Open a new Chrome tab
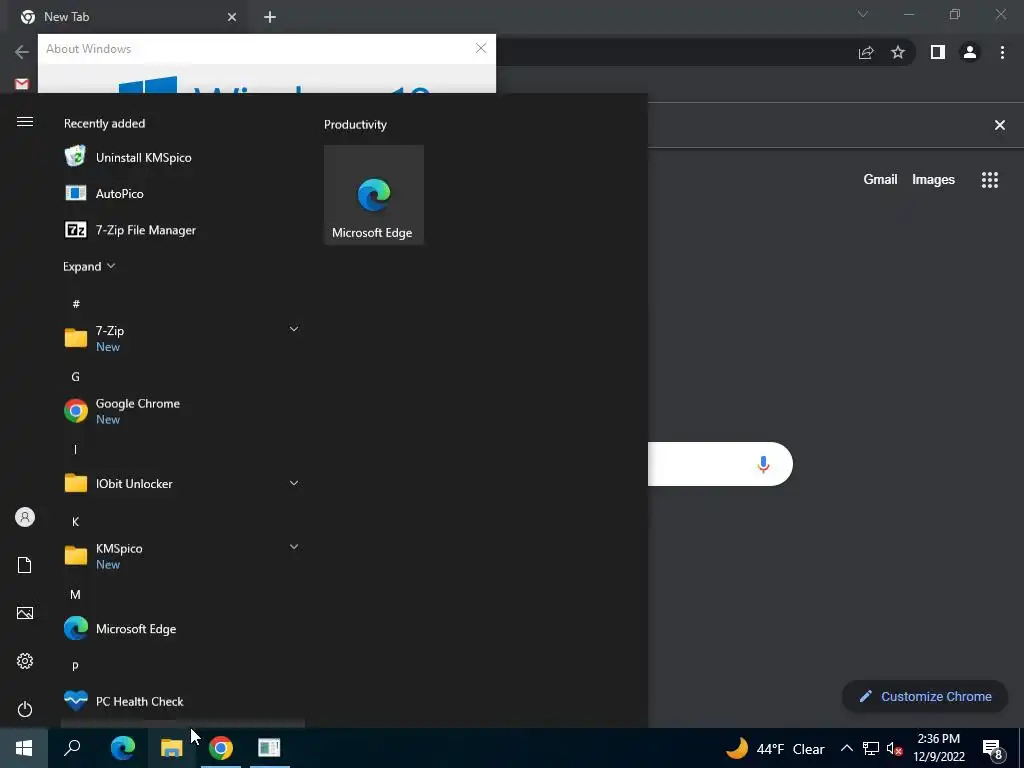Image resolution: width=1024 pixels, height=768 pixels. (270, 18)
